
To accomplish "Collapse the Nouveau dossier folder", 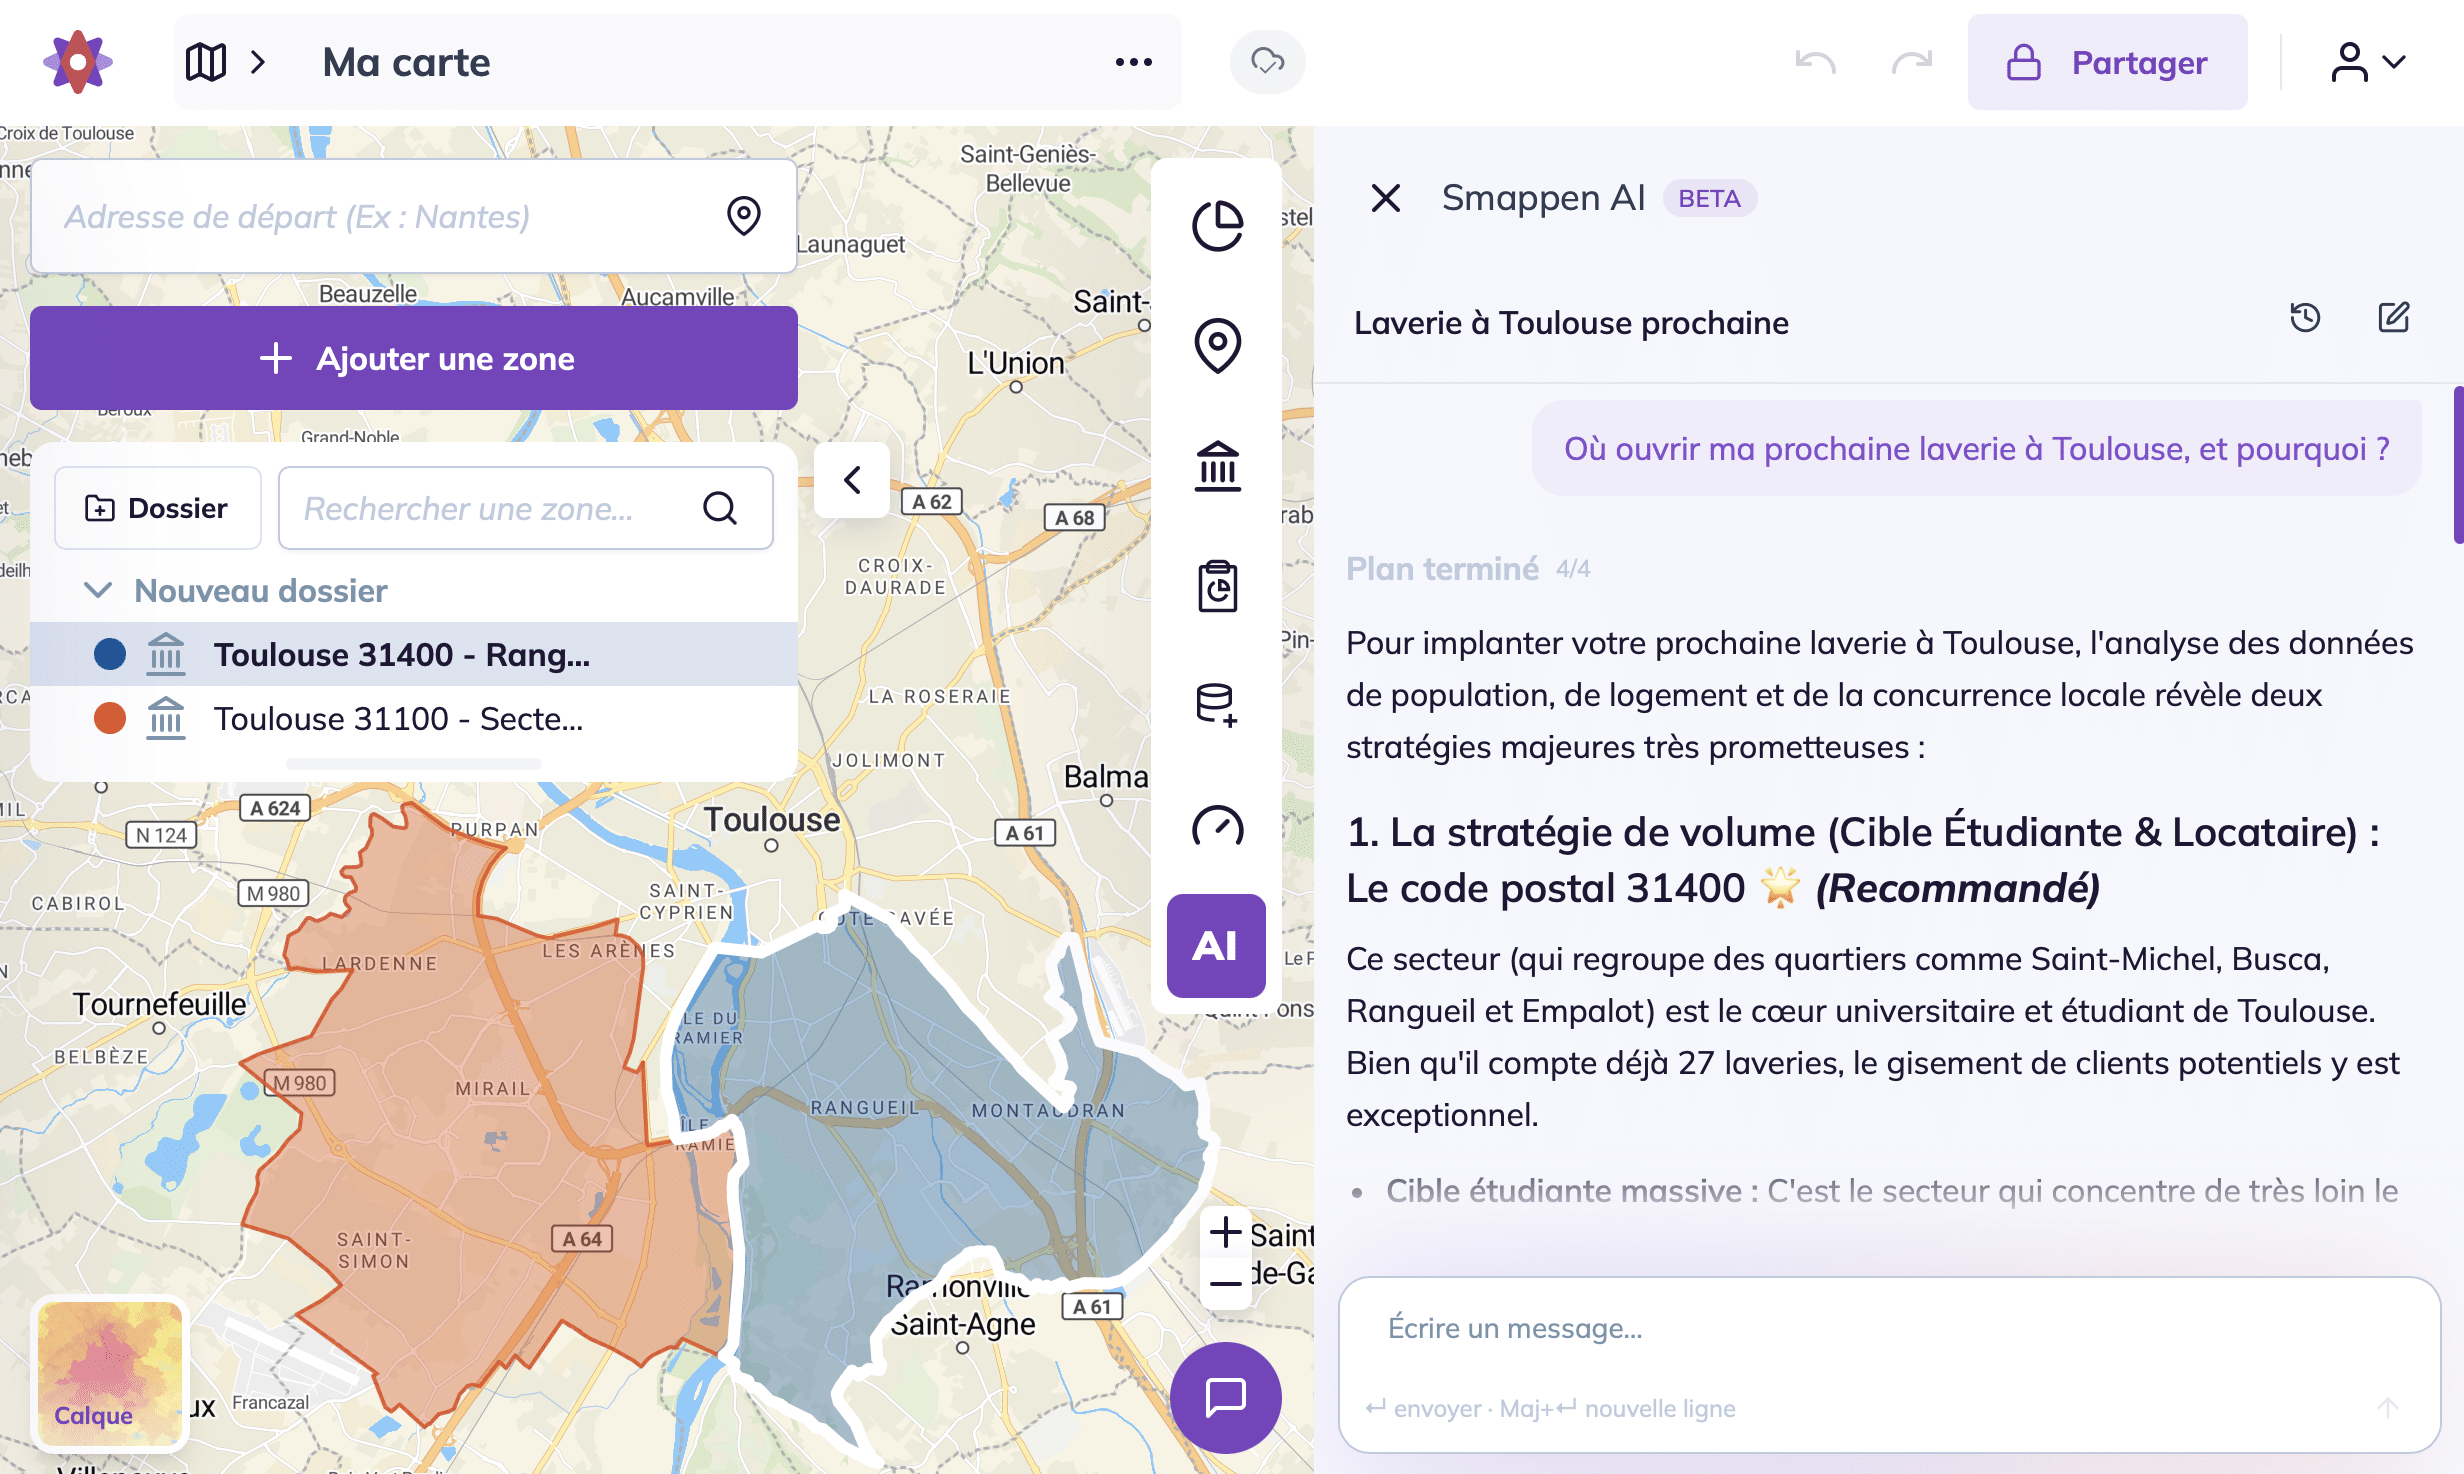I will tap(97, 590).
